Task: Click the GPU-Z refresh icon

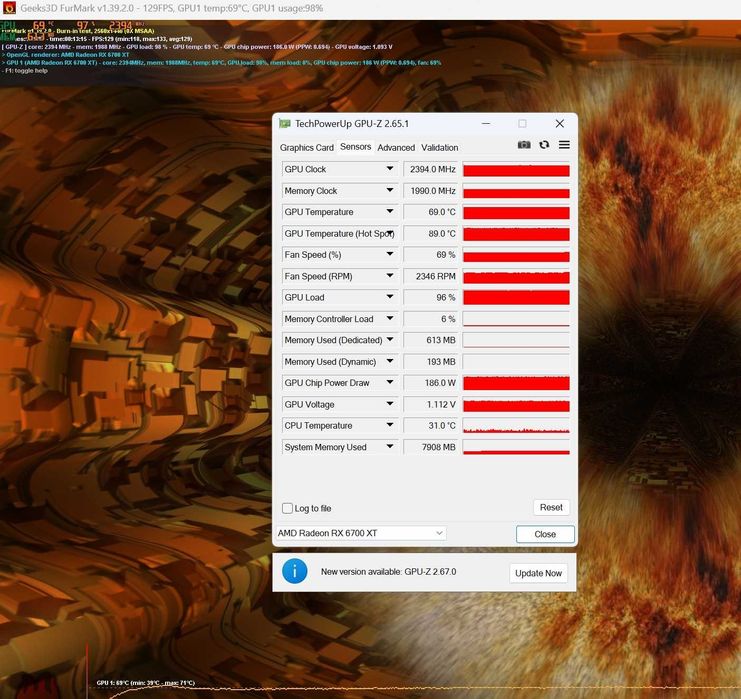Action: 544,145
